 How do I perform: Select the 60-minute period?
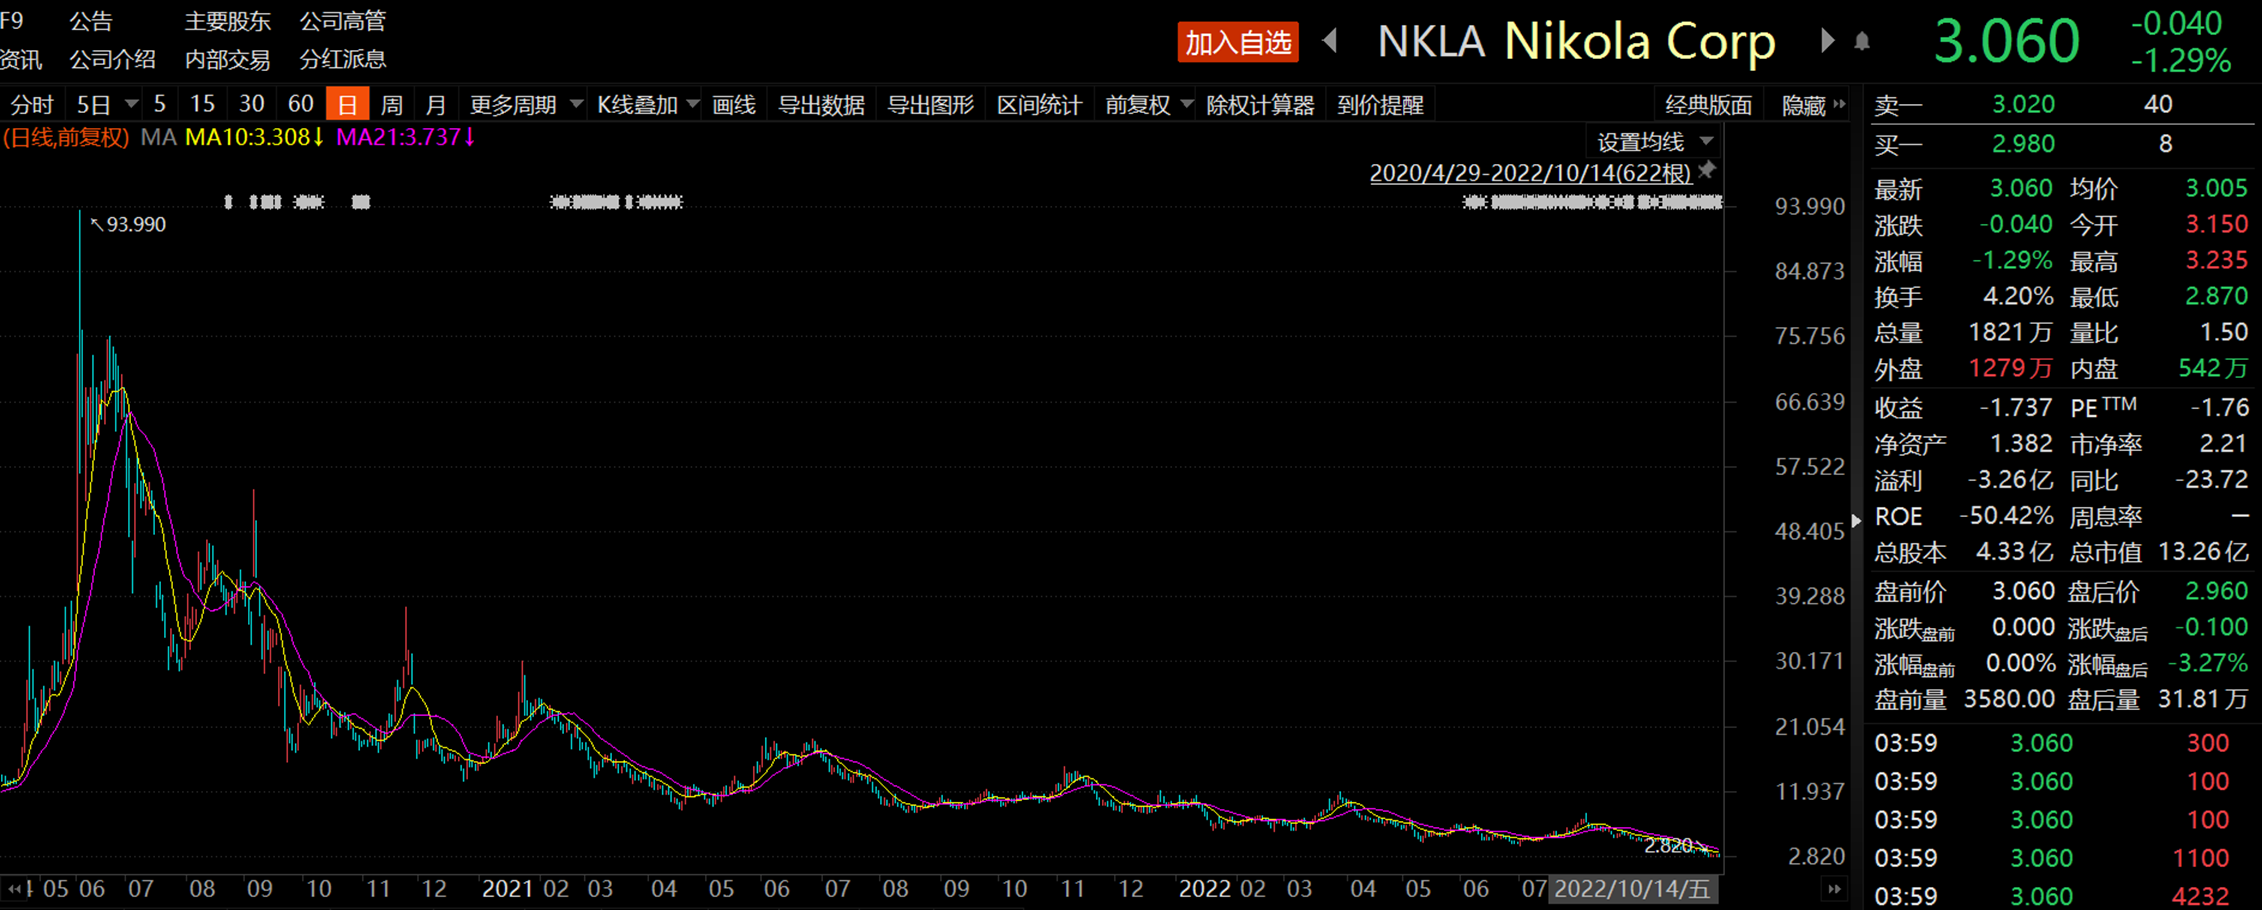[x=301, y=104]
